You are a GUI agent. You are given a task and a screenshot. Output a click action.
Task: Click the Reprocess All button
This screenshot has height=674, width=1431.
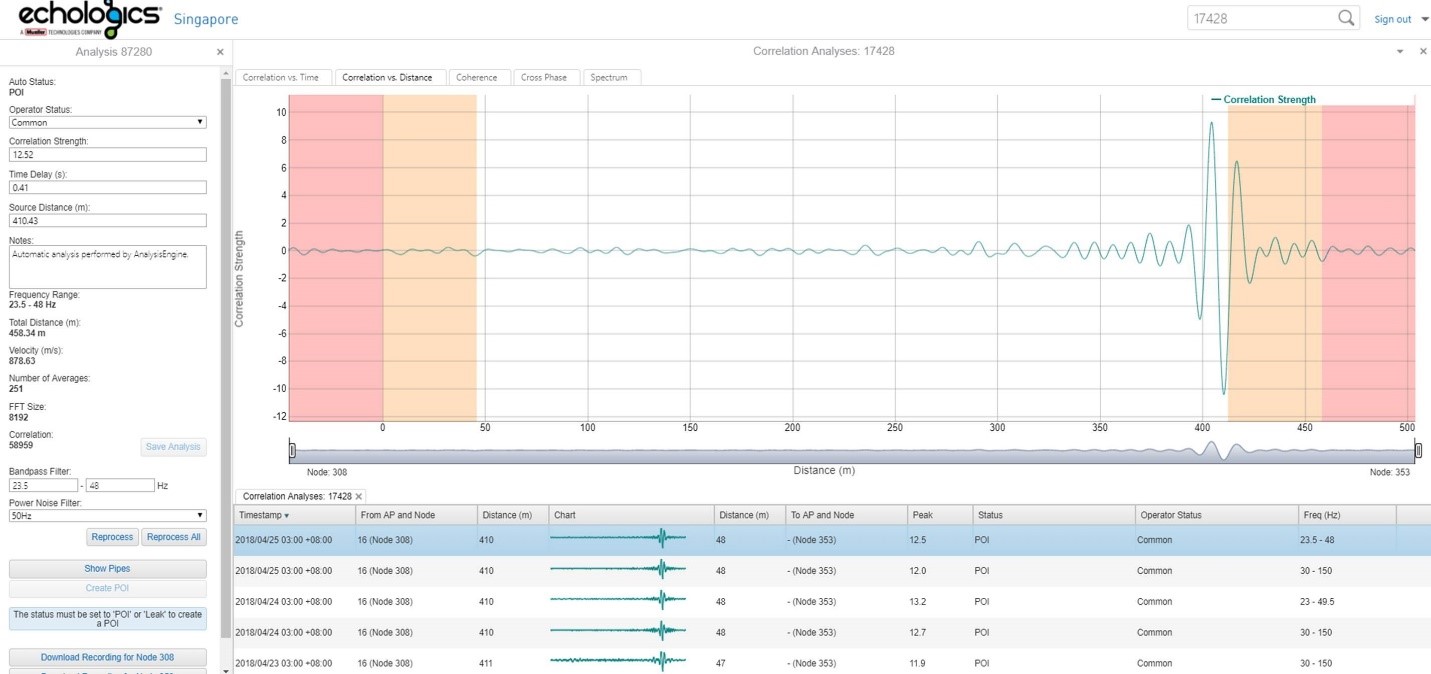coord(174,537)
